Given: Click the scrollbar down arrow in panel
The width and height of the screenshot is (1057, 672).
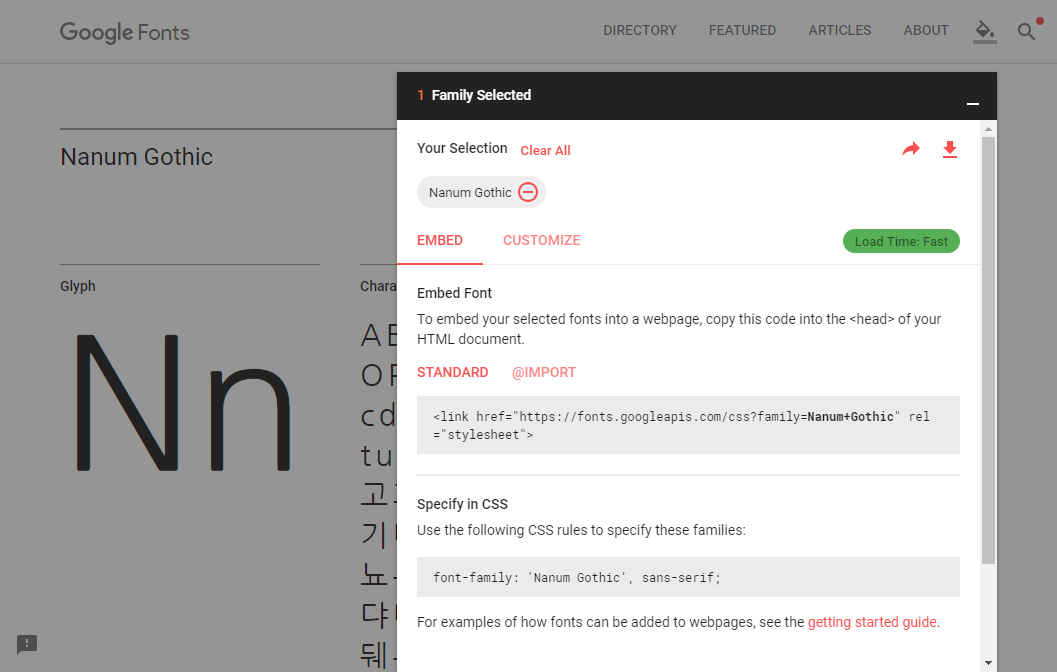Looking at the screenshot, I should click(988, 662).
